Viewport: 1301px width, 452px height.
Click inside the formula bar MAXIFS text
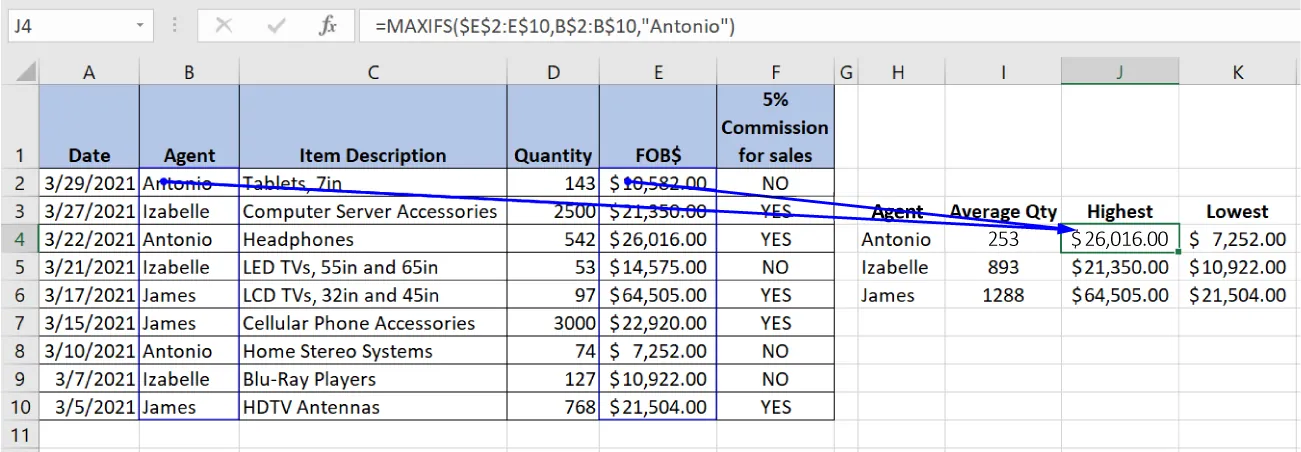tap(555, 27)
